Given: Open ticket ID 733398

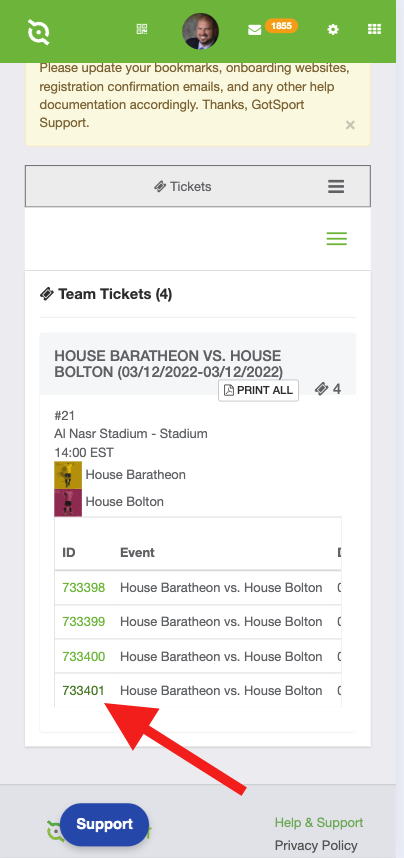Looking at the screenshot, I should coord(84,588).
